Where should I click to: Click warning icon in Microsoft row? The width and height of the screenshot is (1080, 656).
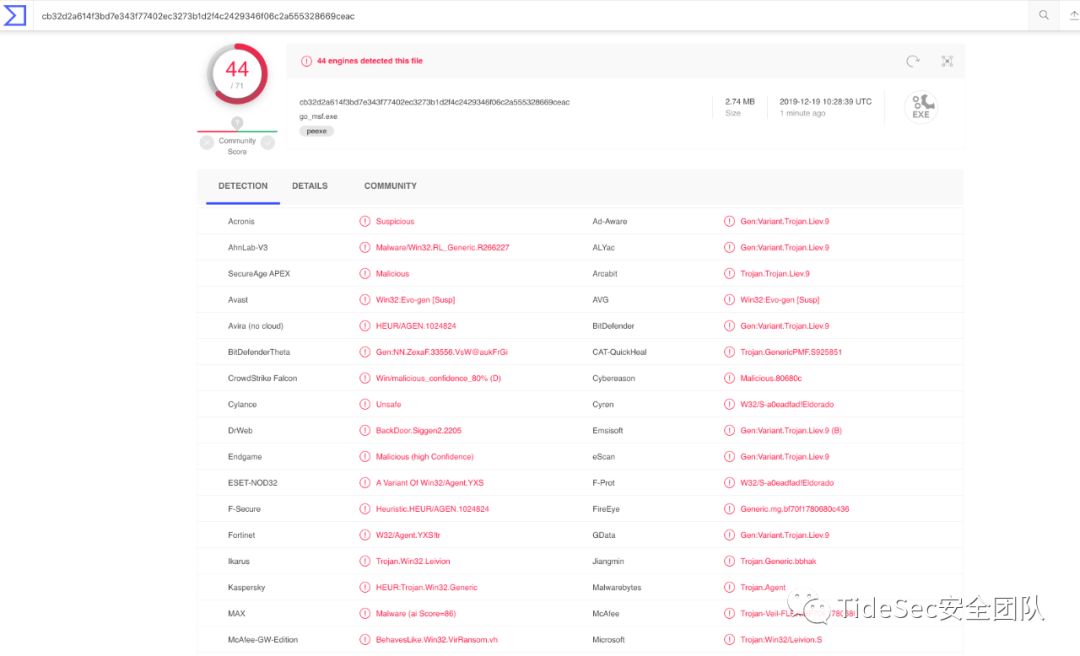[x=729, y=639]
